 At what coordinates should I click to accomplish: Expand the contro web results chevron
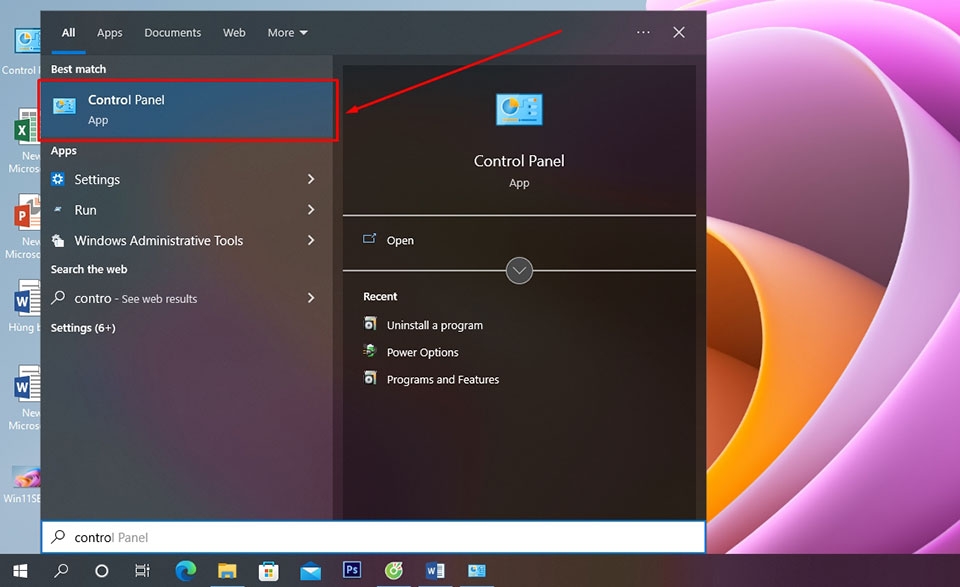pyautogui.click(x=311, y=297)
